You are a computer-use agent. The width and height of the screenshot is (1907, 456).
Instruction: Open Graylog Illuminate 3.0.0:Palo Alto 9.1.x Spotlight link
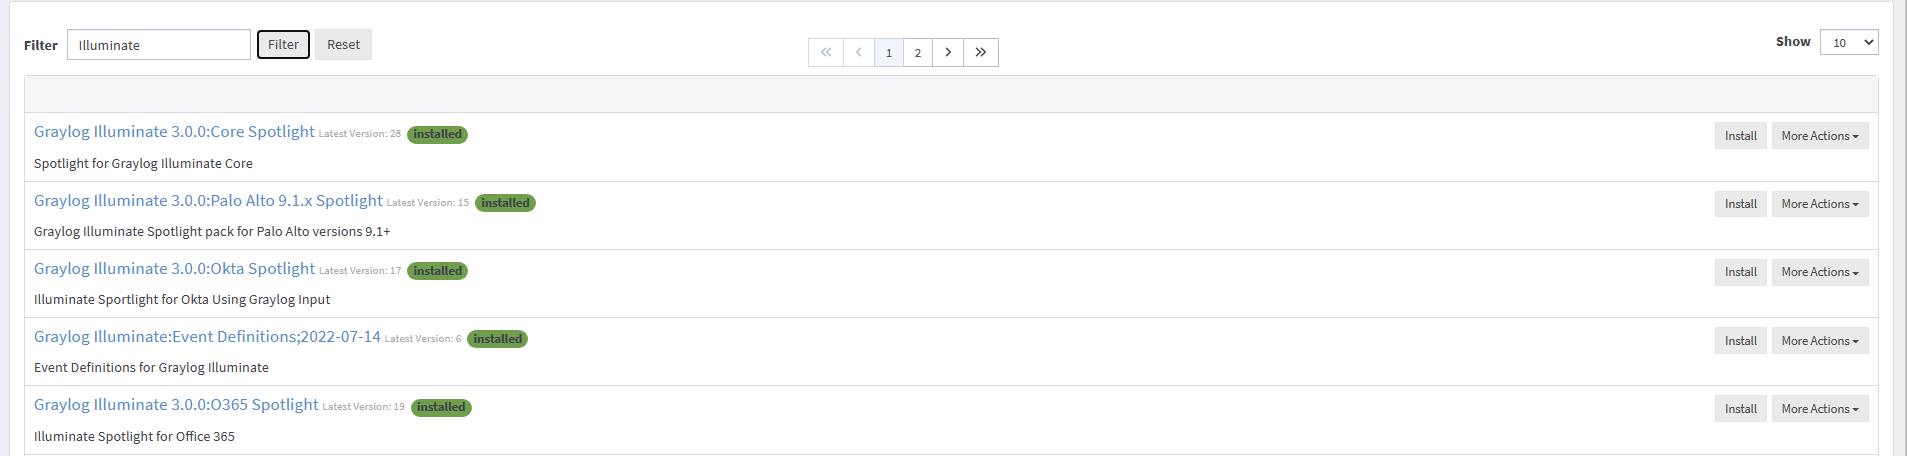point(208,201)
